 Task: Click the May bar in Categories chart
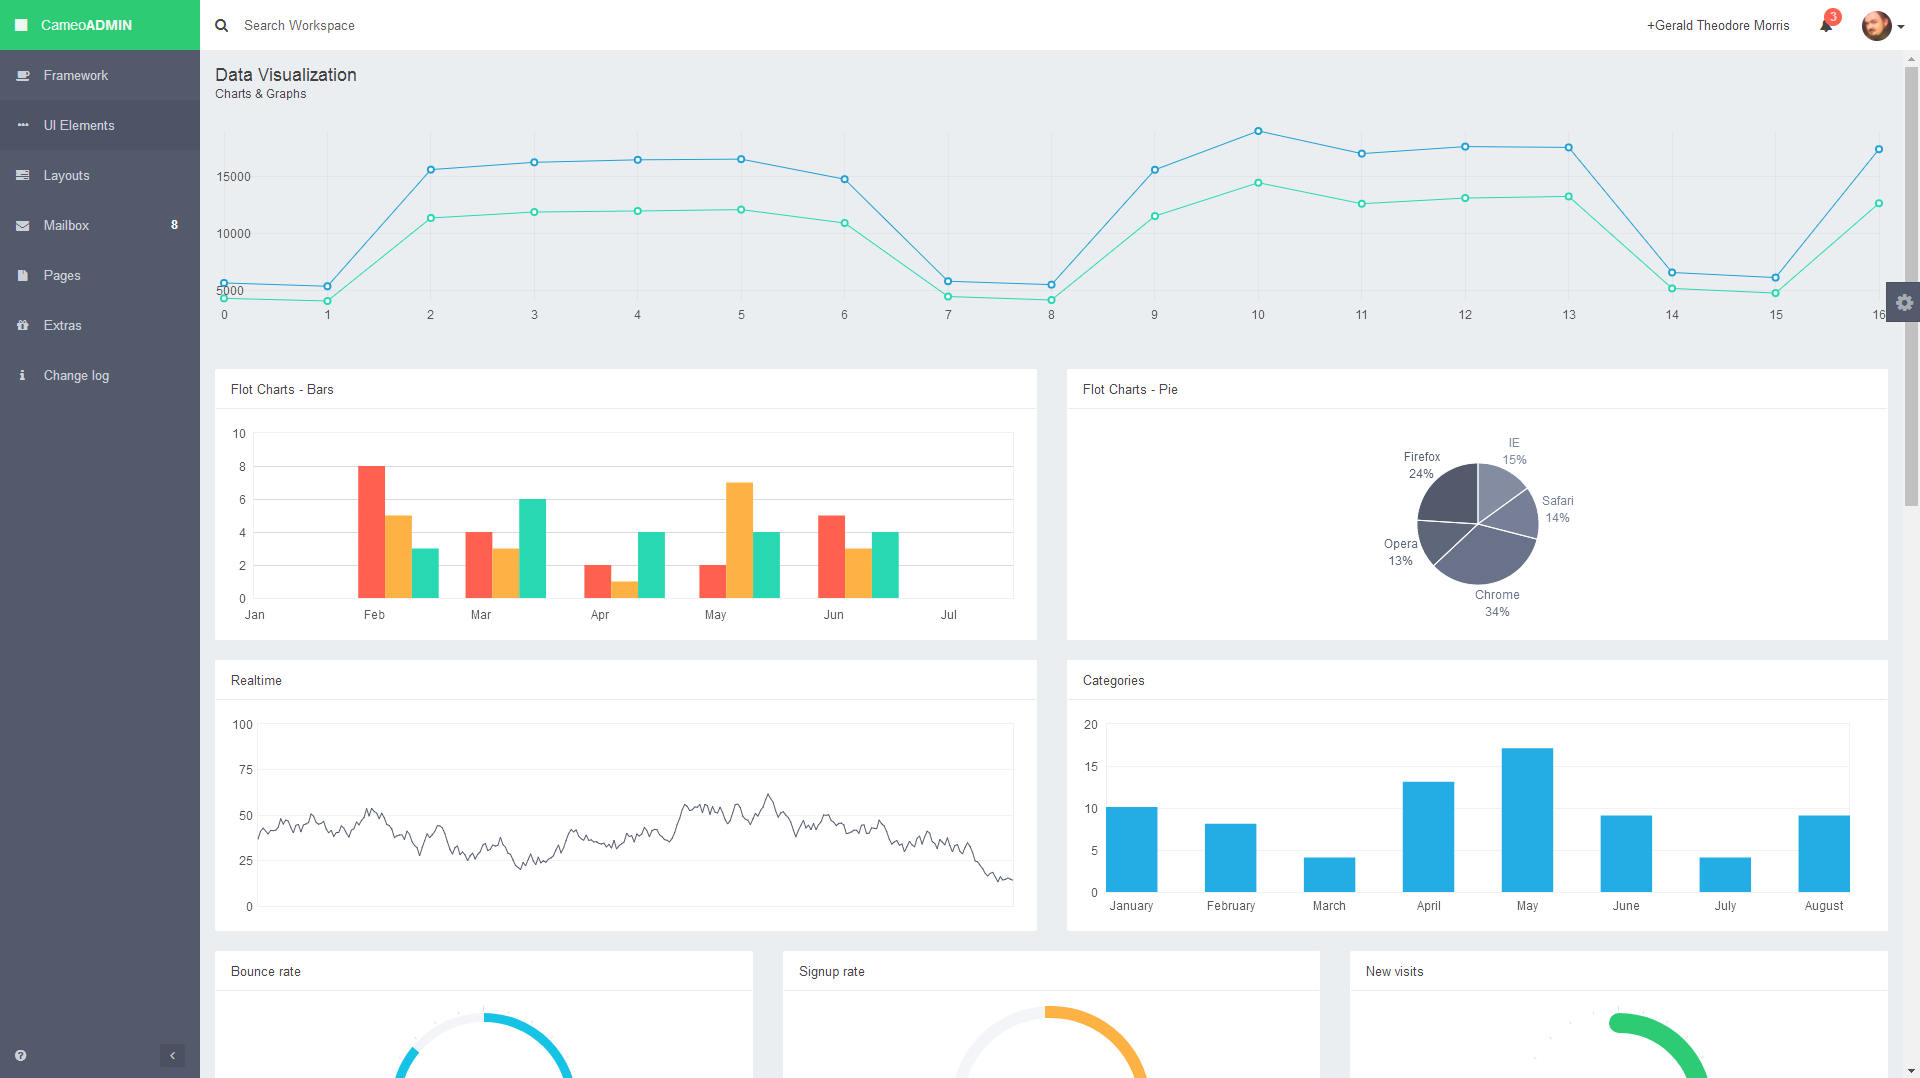(x=1527, y=820)
